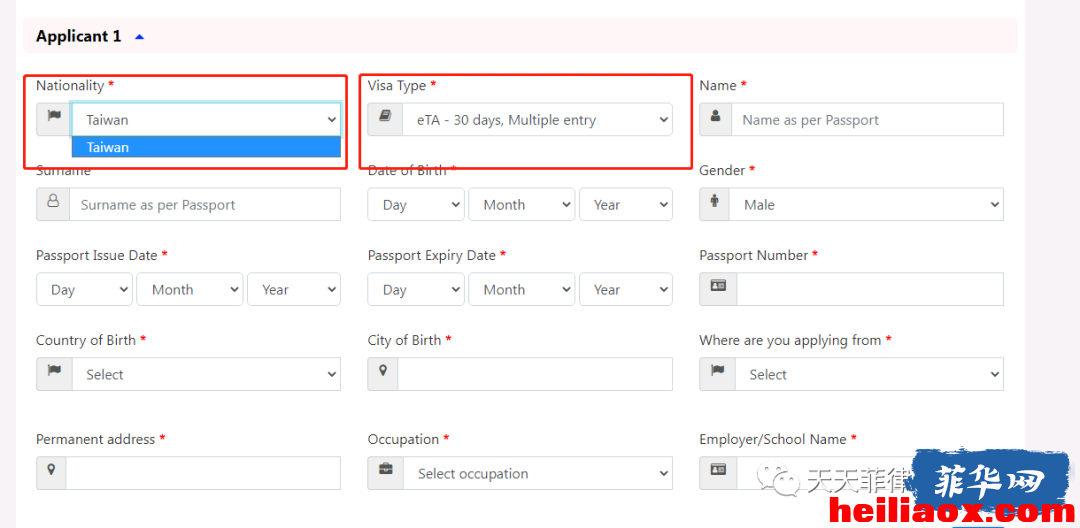The height and width of the screenshot is (528, 1080).
Task: Open Date of Birth Year dropdown
Action: [625, 204]
